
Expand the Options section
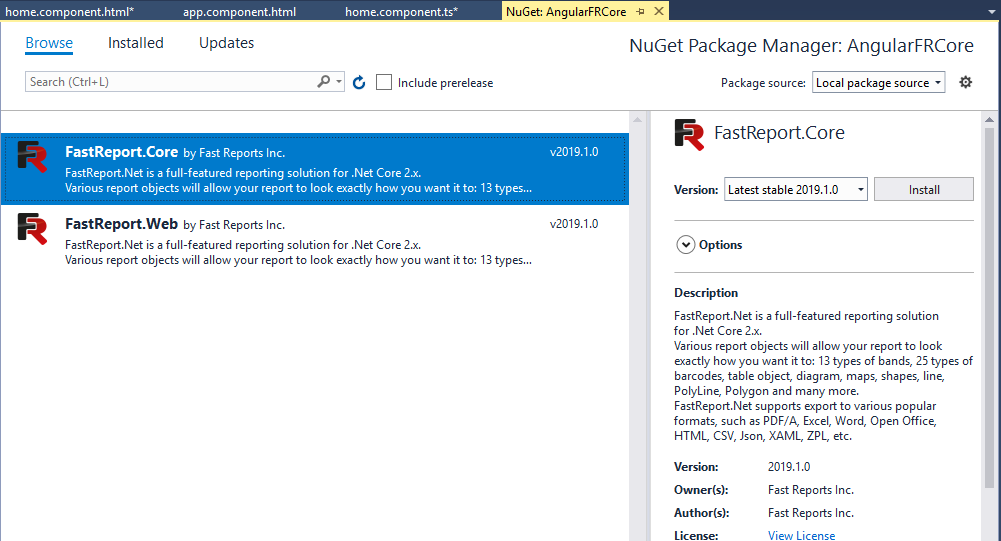686,245
